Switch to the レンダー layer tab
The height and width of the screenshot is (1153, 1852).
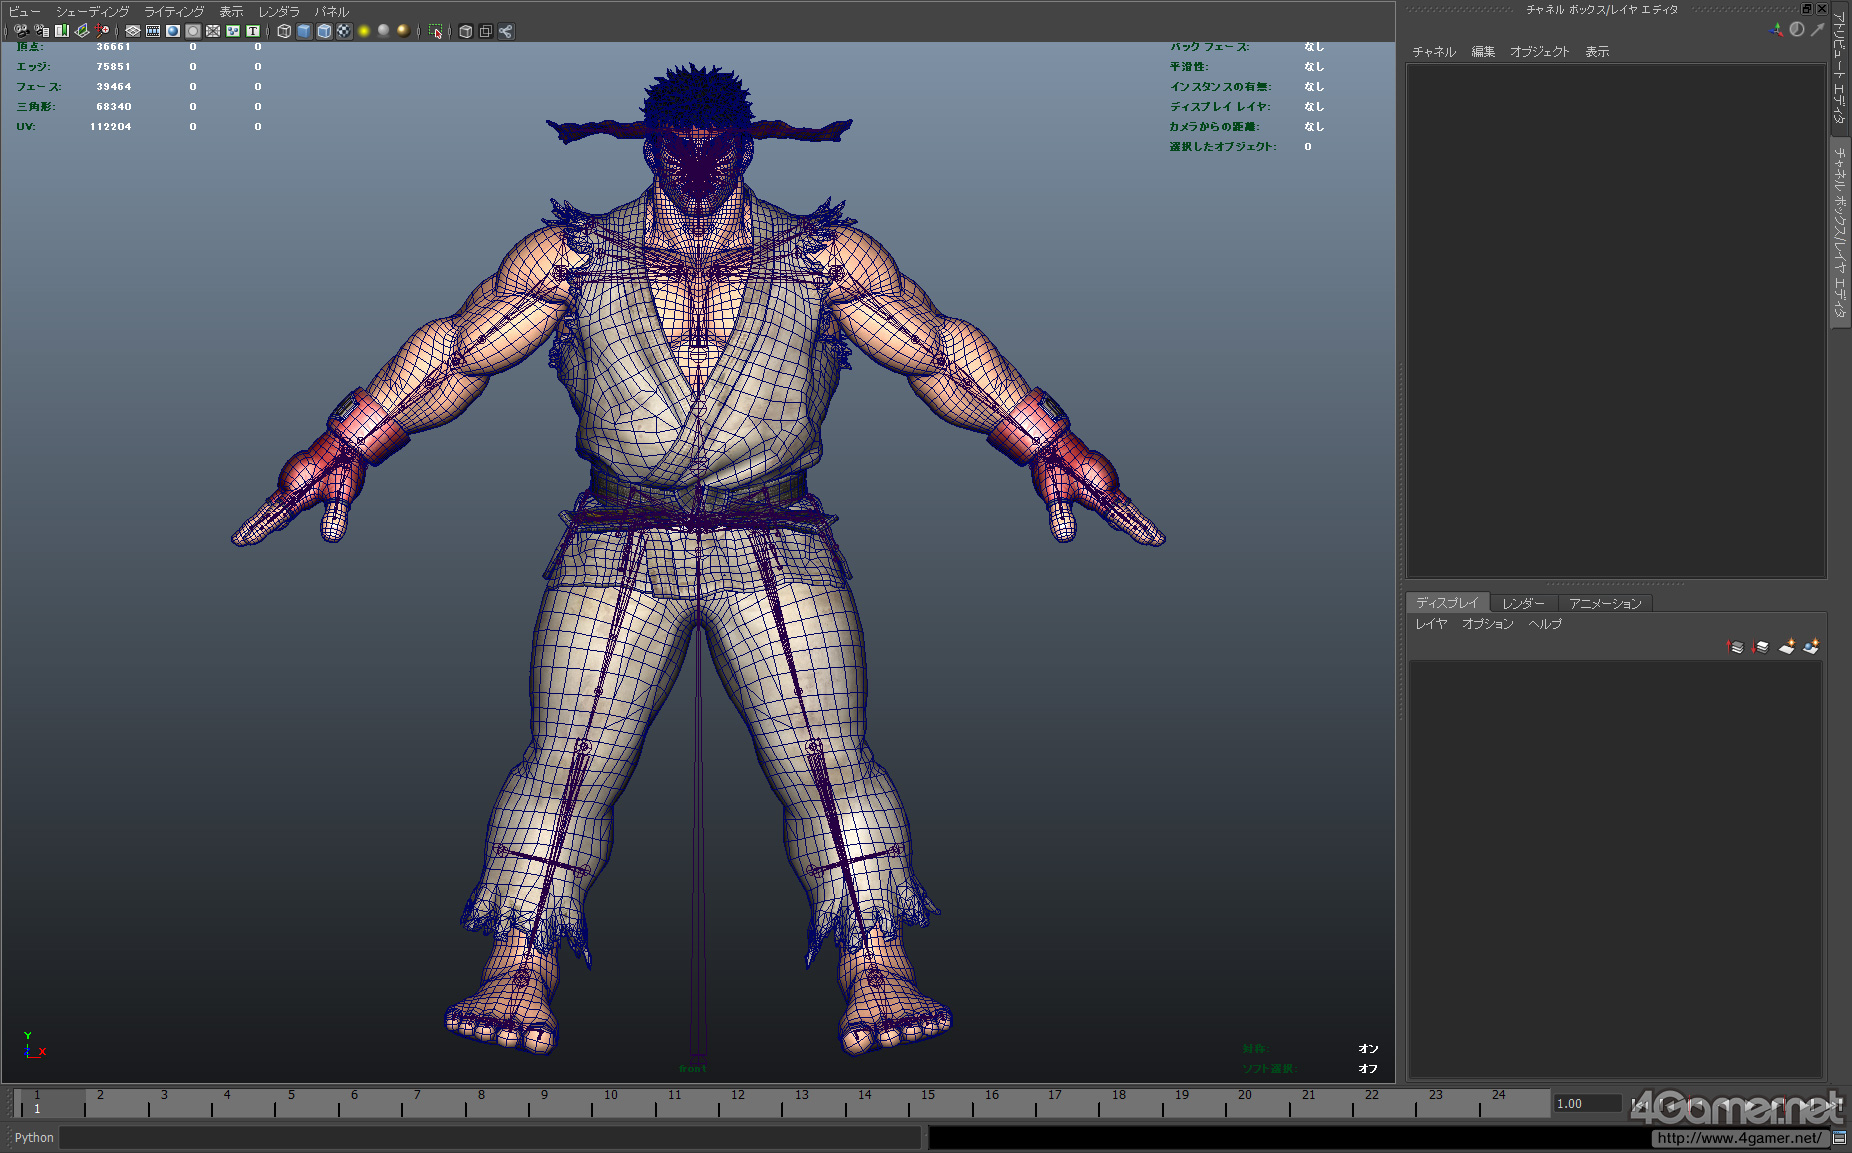pos(1523,603)
